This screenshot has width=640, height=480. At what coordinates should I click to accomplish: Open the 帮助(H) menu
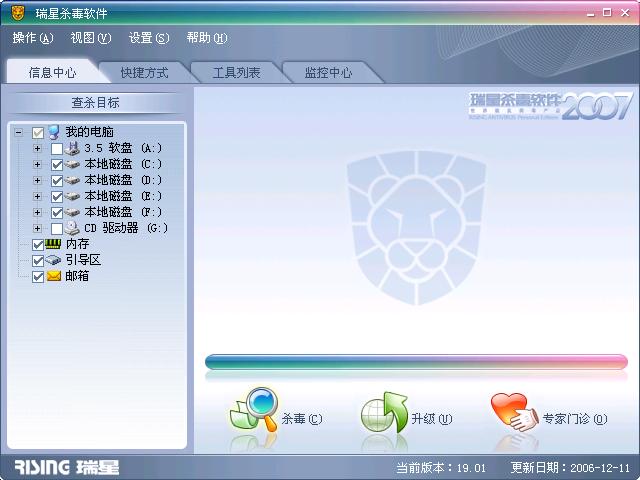click(x=207, y=38)
